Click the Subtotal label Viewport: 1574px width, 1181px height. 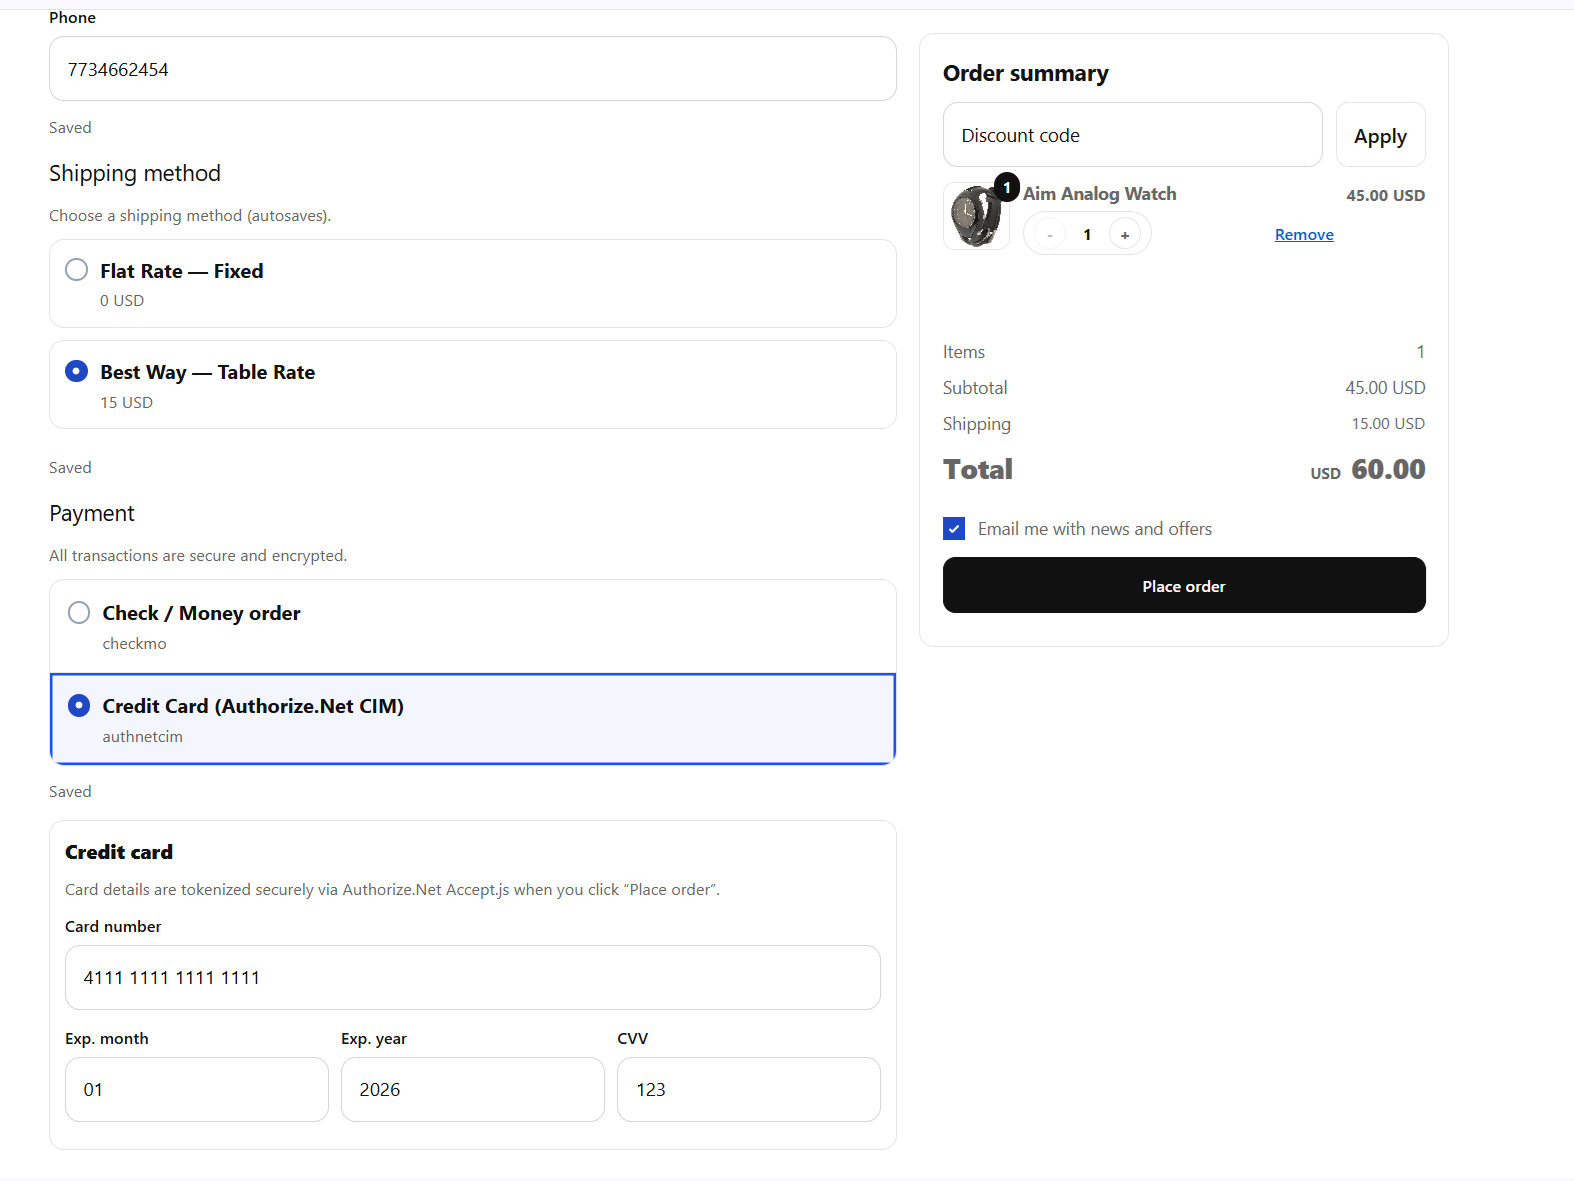pyautogui.click(x=975, y=388)
